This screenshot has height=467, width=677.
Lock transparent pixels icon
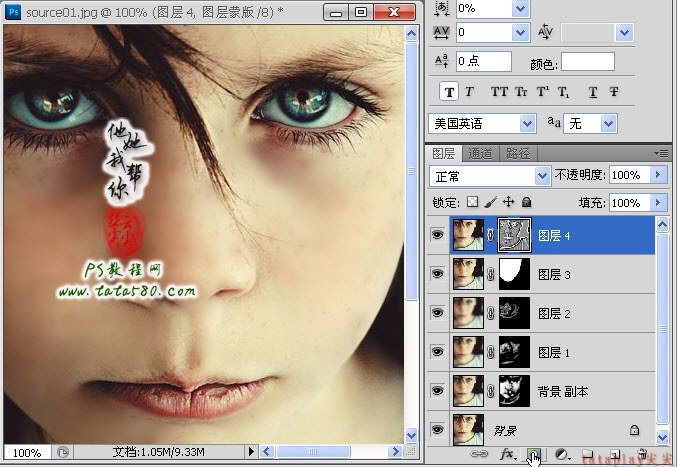click(473, 202)
